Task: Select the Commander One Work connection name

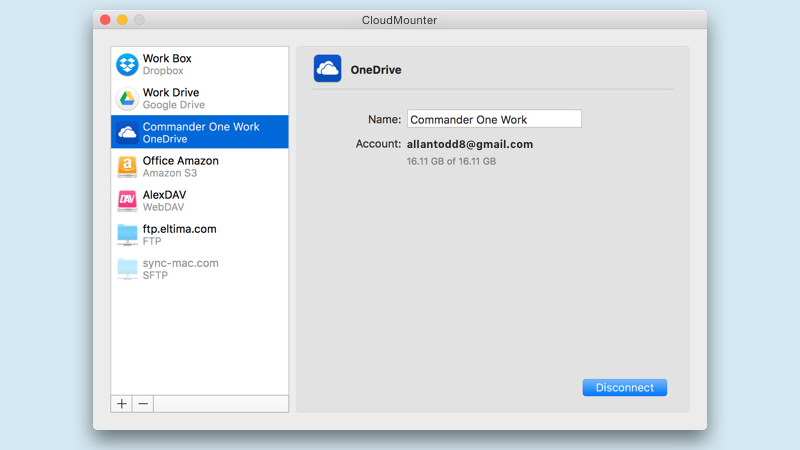Action: 201,127
